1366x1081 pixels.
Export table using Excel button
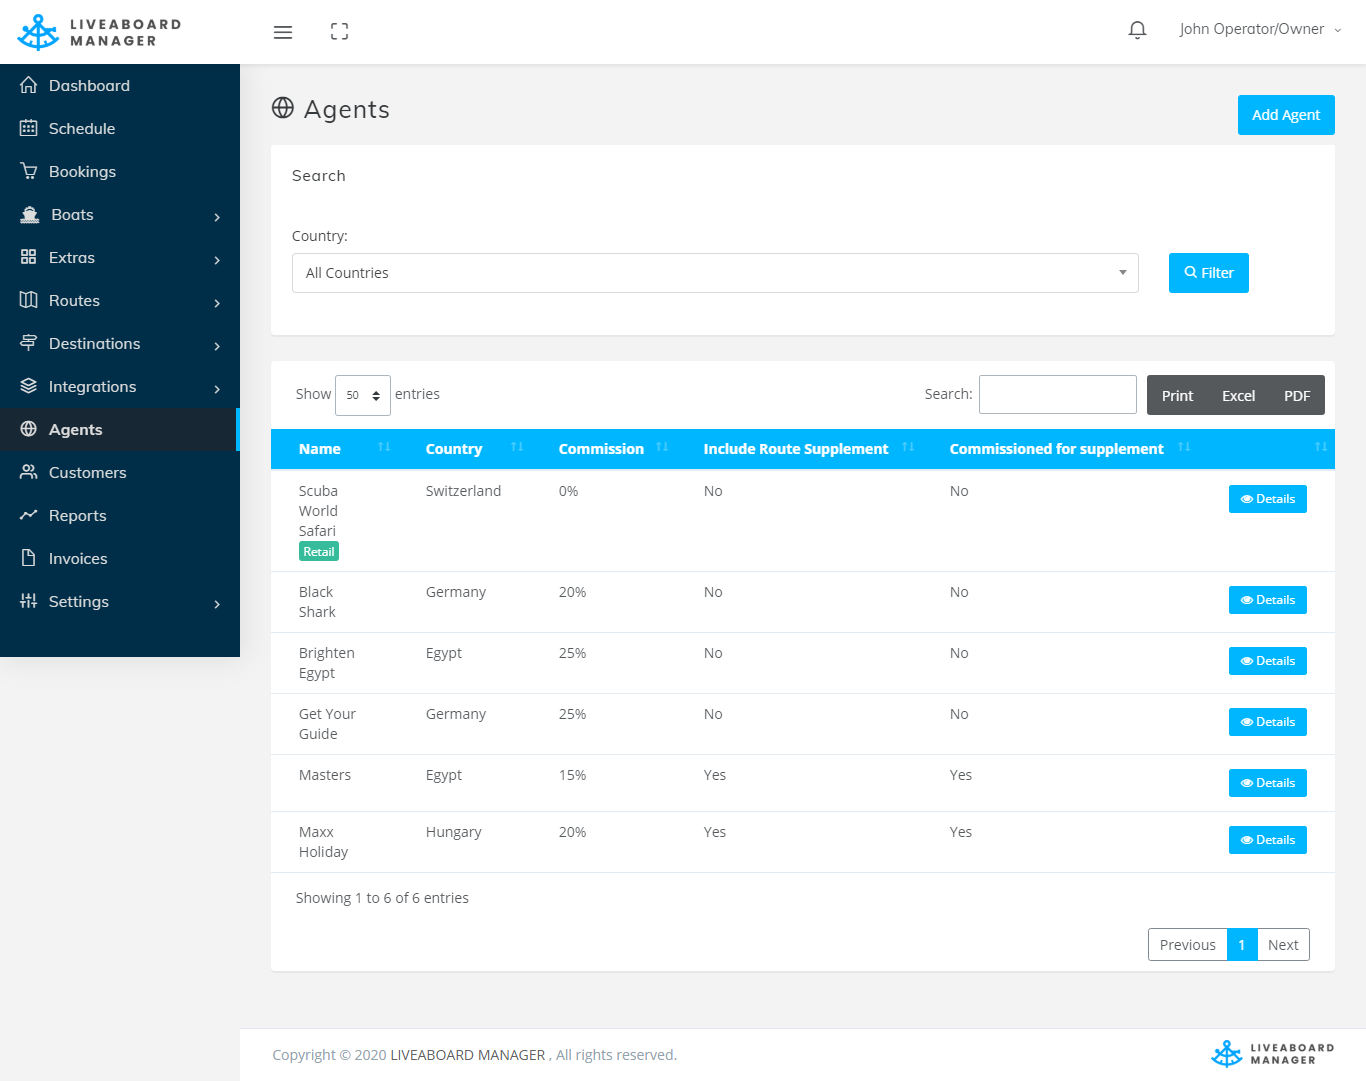click(1238, 396)
